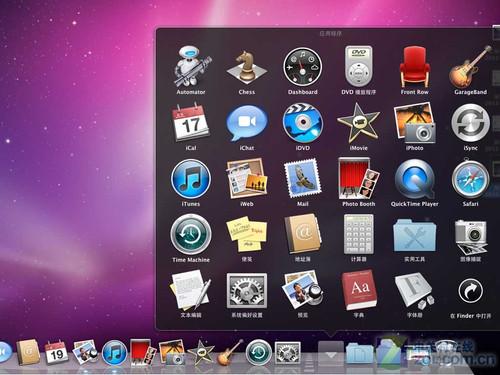Click the Photo Booth icon in the Dock
The width and height of the screenshot is (500, 375).
tap(143, 352)
